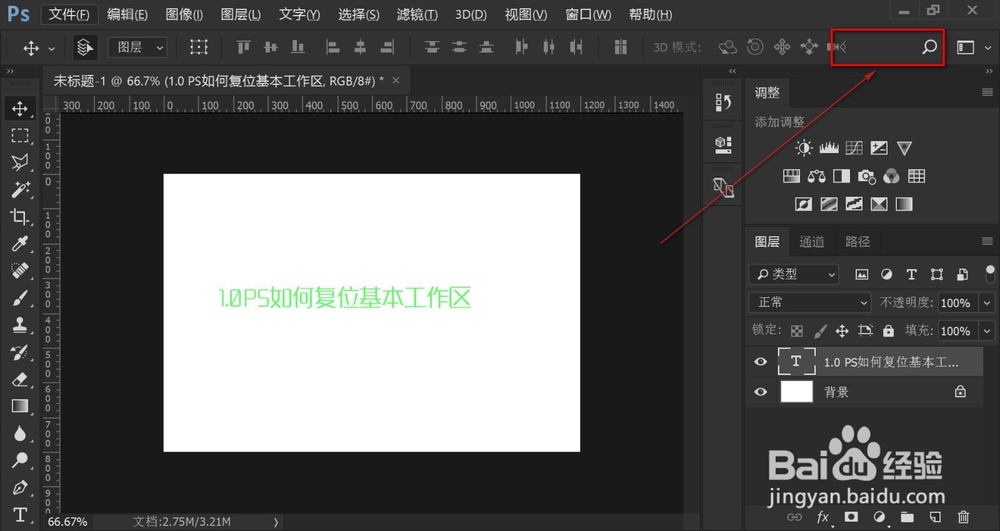Image resolution: width=1000 pixels, height=531 pixels.
Task: Hide the 背景 layer eye icon
Action: click(760, 391)
